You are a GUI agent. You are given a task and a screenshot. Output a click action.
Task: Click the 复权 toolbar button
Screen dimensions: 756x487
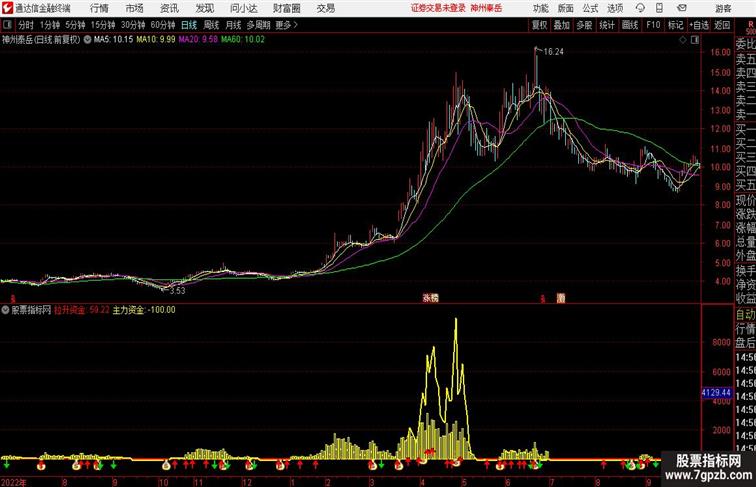pyautogui.click(x=539, y=25)
